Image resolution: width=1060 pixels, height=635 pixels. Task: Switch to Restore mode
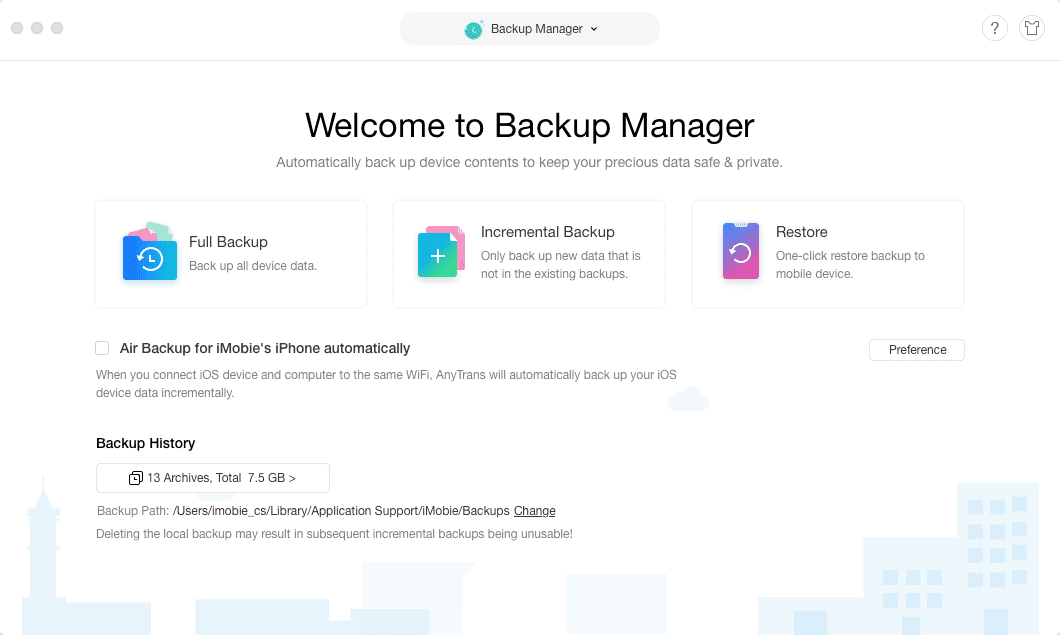pyautogui.click(x=827, y=253)
